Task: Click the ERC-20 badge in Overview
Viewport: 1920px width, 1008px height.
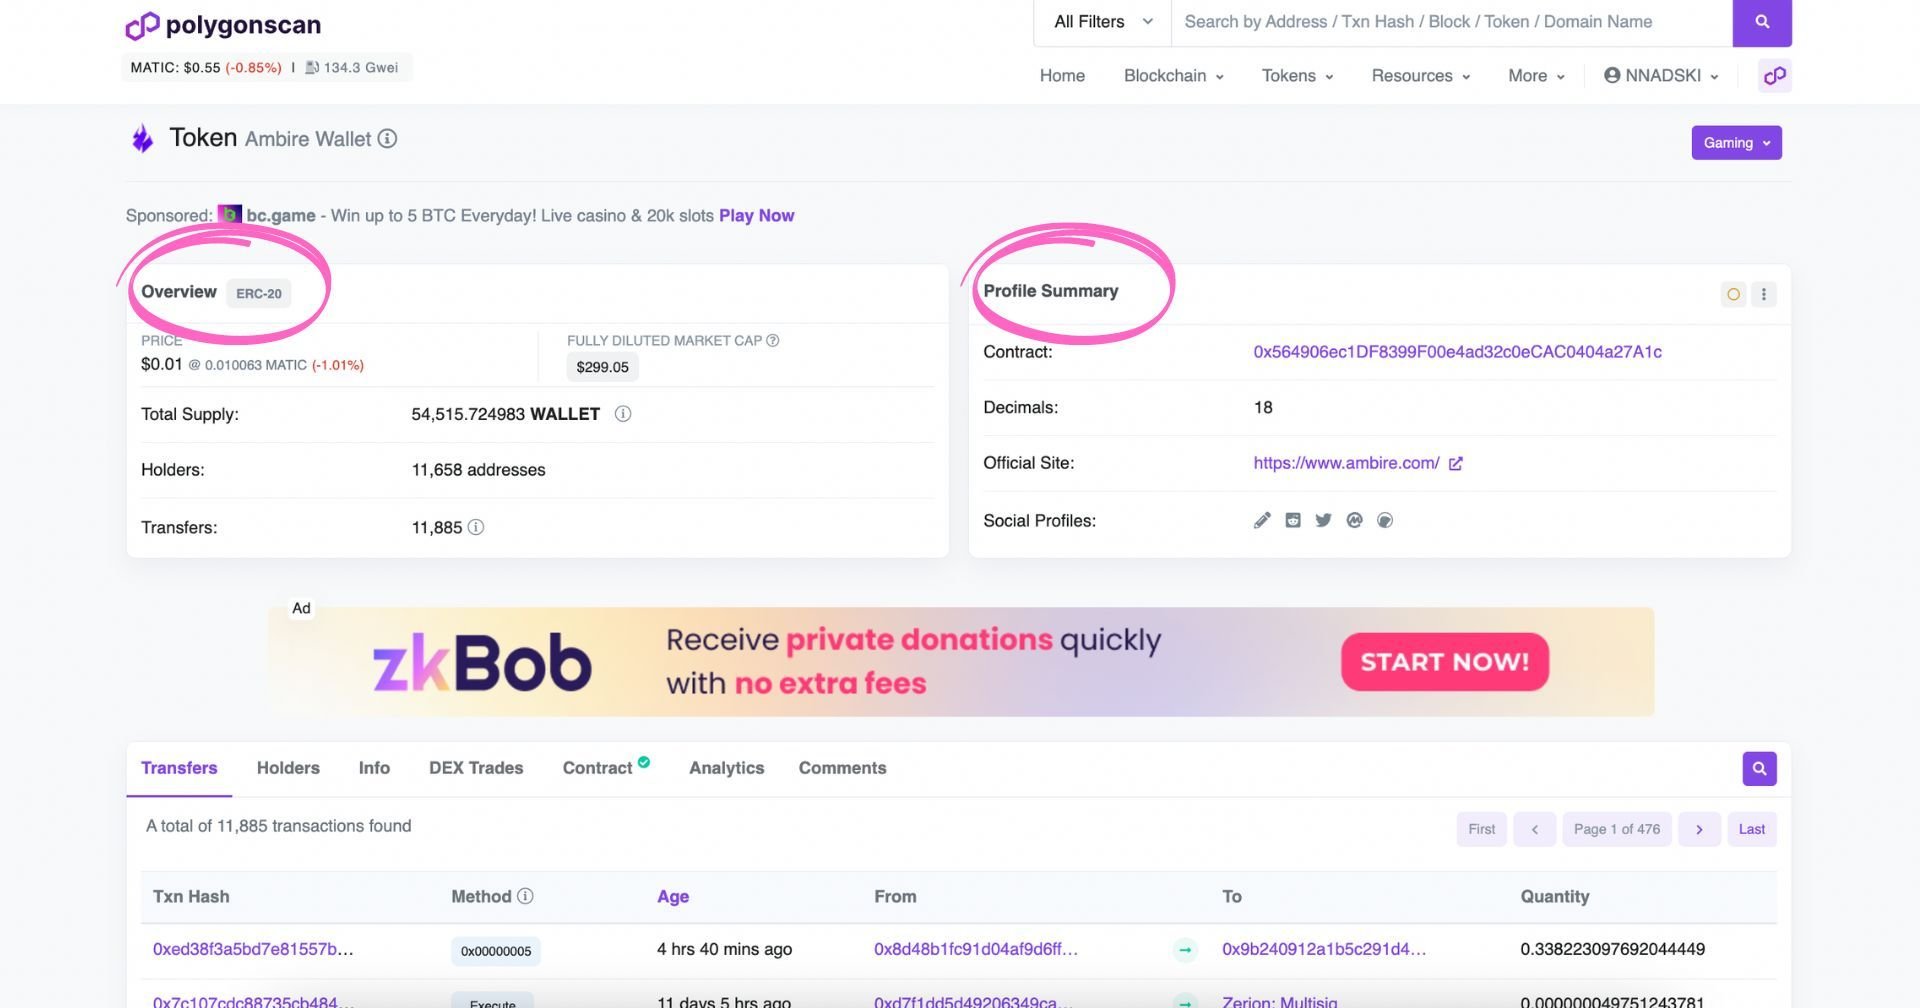Action: 259,293
